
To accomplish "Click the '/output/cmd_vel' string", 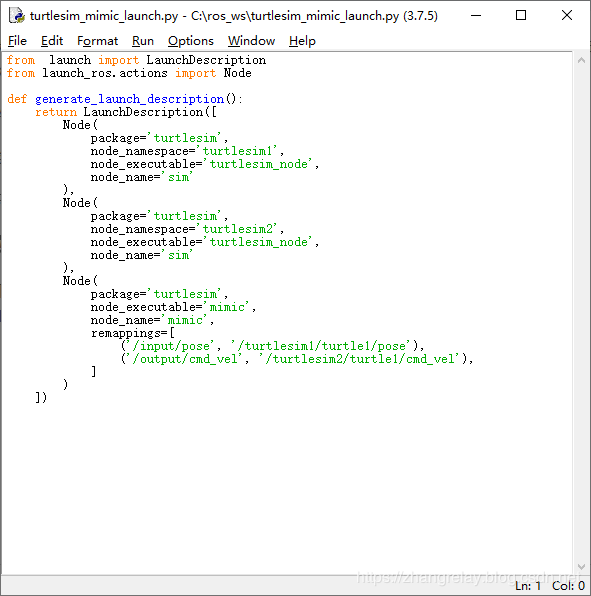I will [x=185, y=359].
